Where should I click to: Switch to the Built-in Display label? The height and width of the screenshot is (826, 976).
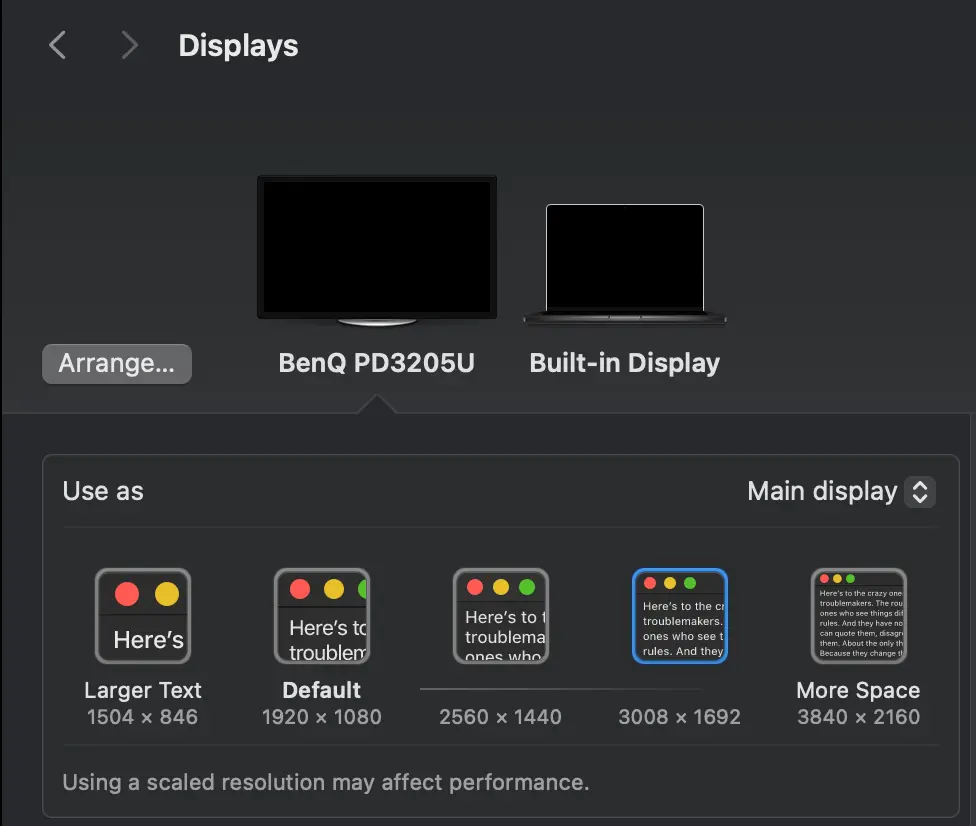point(624,363)
